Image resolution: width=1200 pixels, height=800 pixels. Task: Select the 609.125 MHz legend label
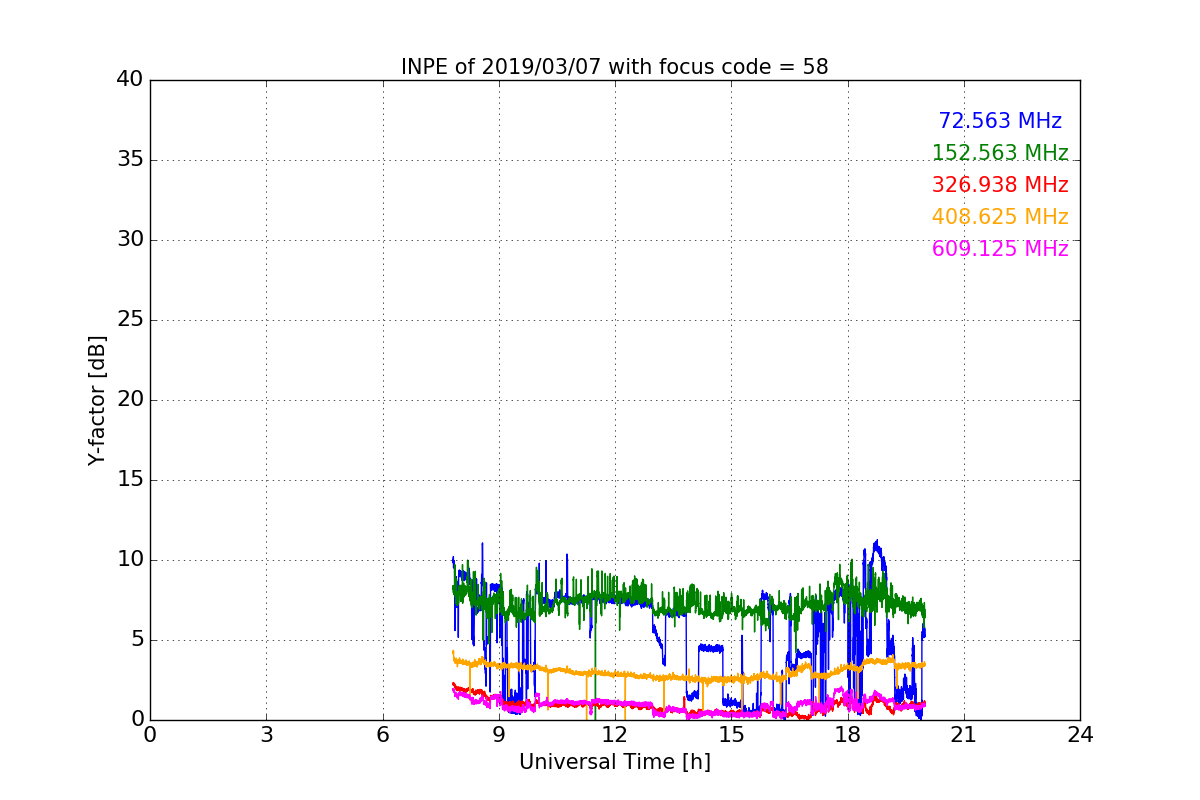point(1000,249)
